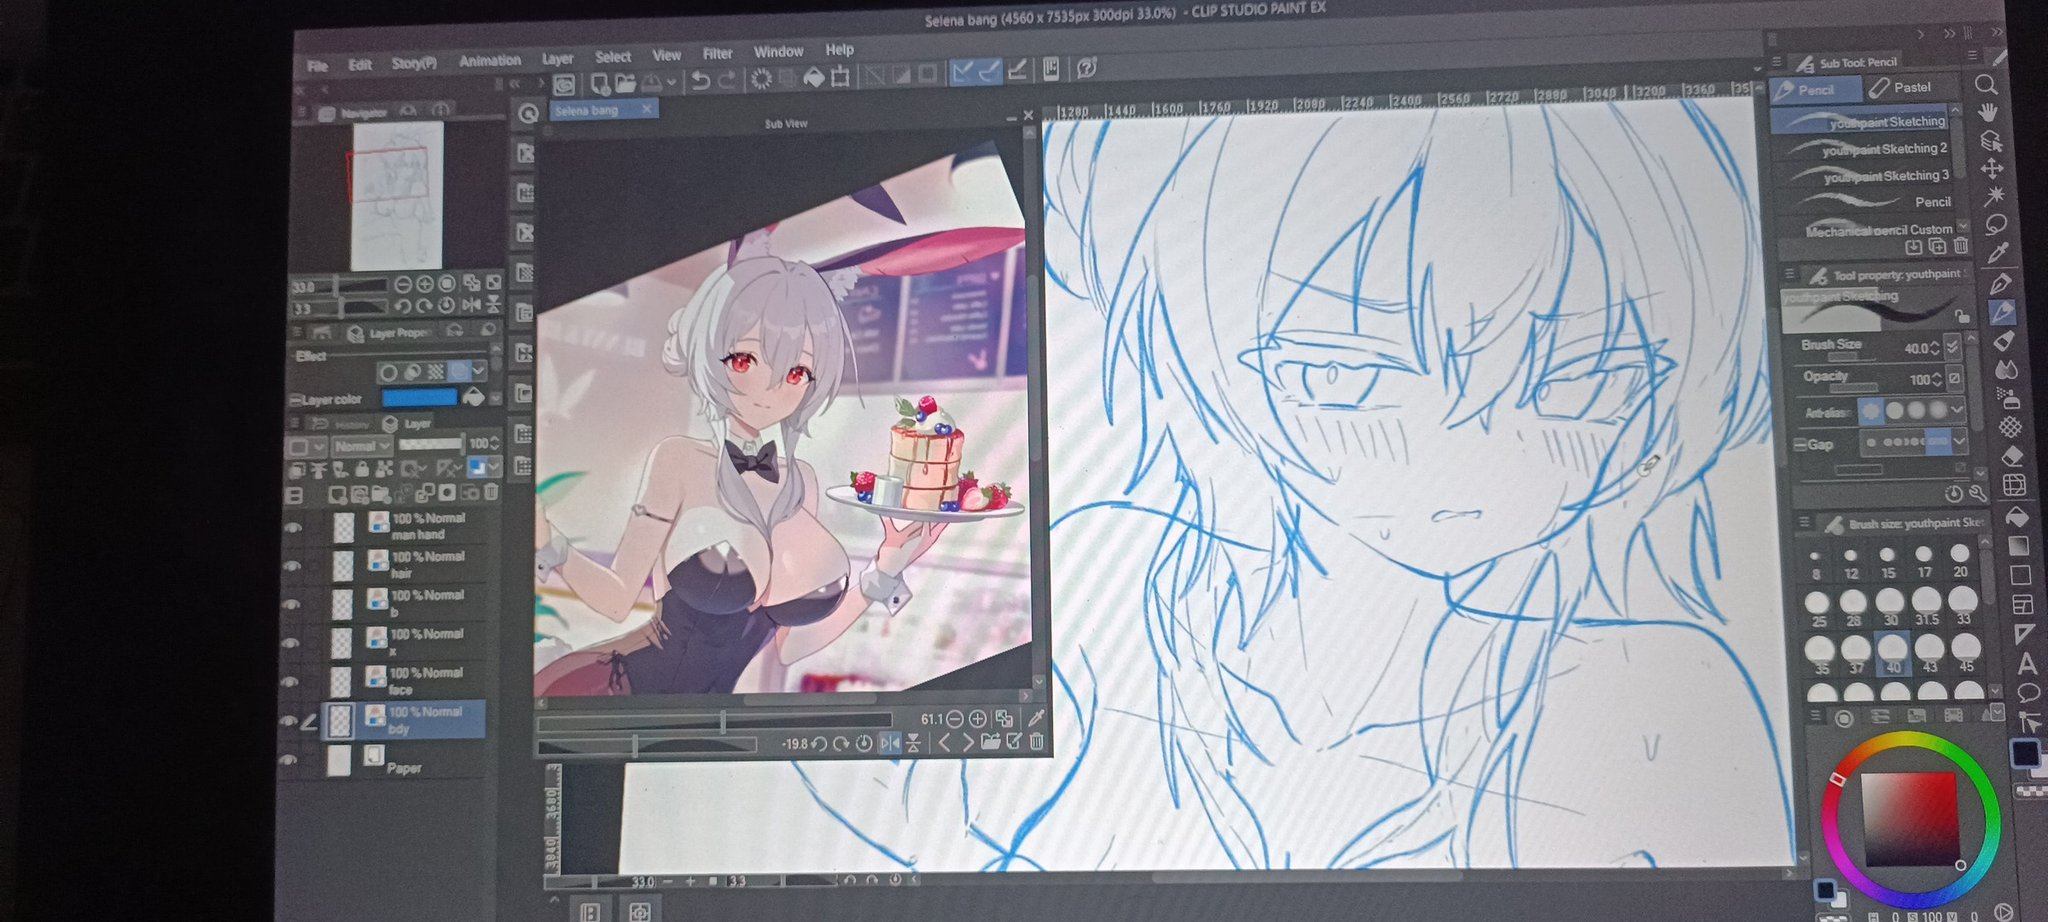Toggle Snap to Ruler in command bar
This screenshot has width=2048, height=922.
pyautogui.click(x=962, y=71)
